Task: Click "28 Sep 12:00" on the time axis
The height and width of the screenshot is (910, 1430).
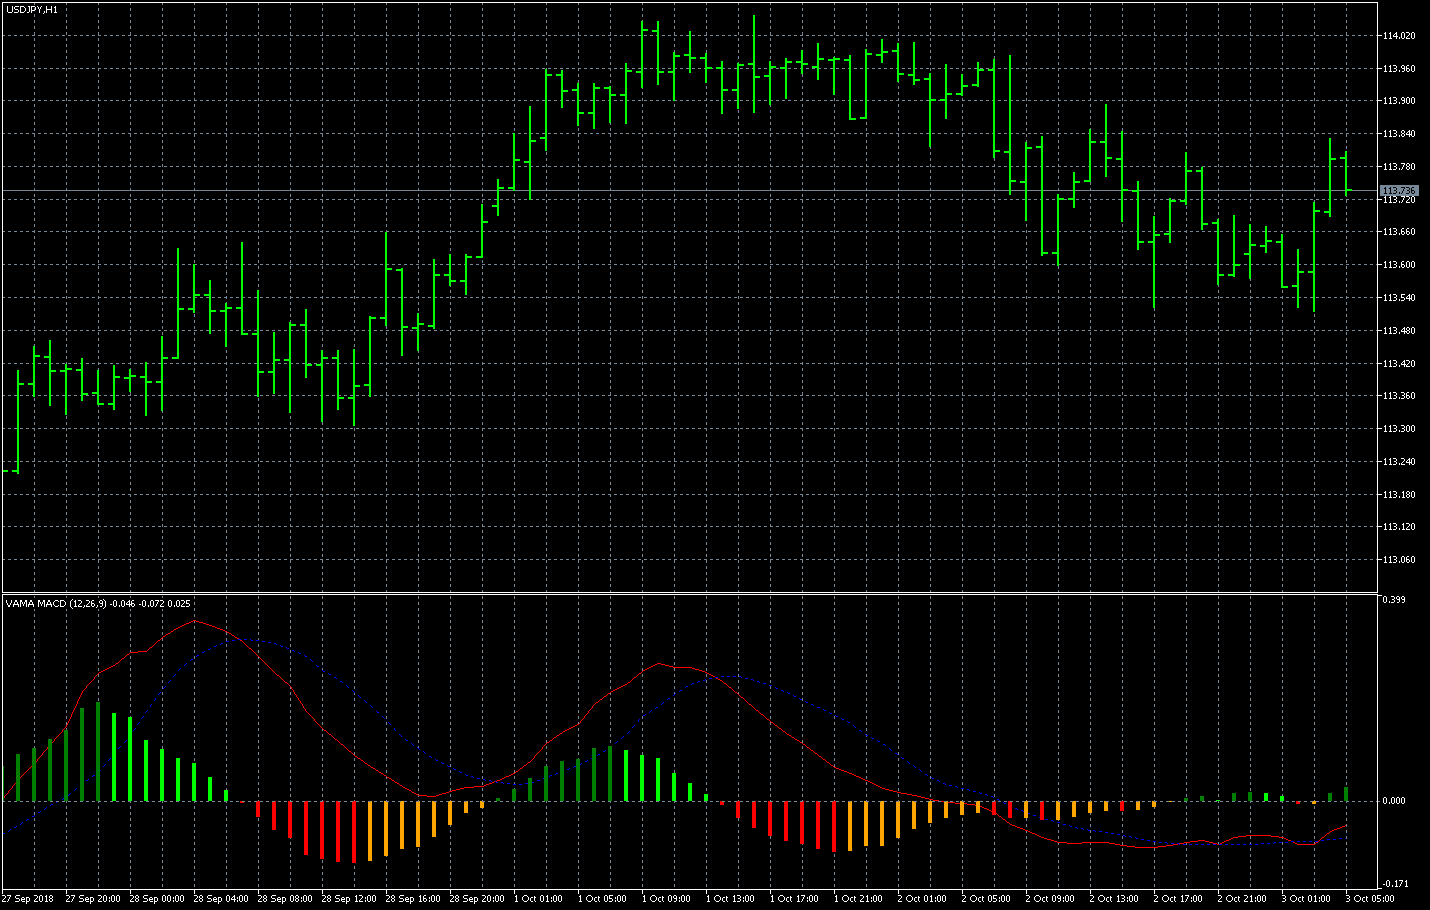Action: [x=349, y=899]
